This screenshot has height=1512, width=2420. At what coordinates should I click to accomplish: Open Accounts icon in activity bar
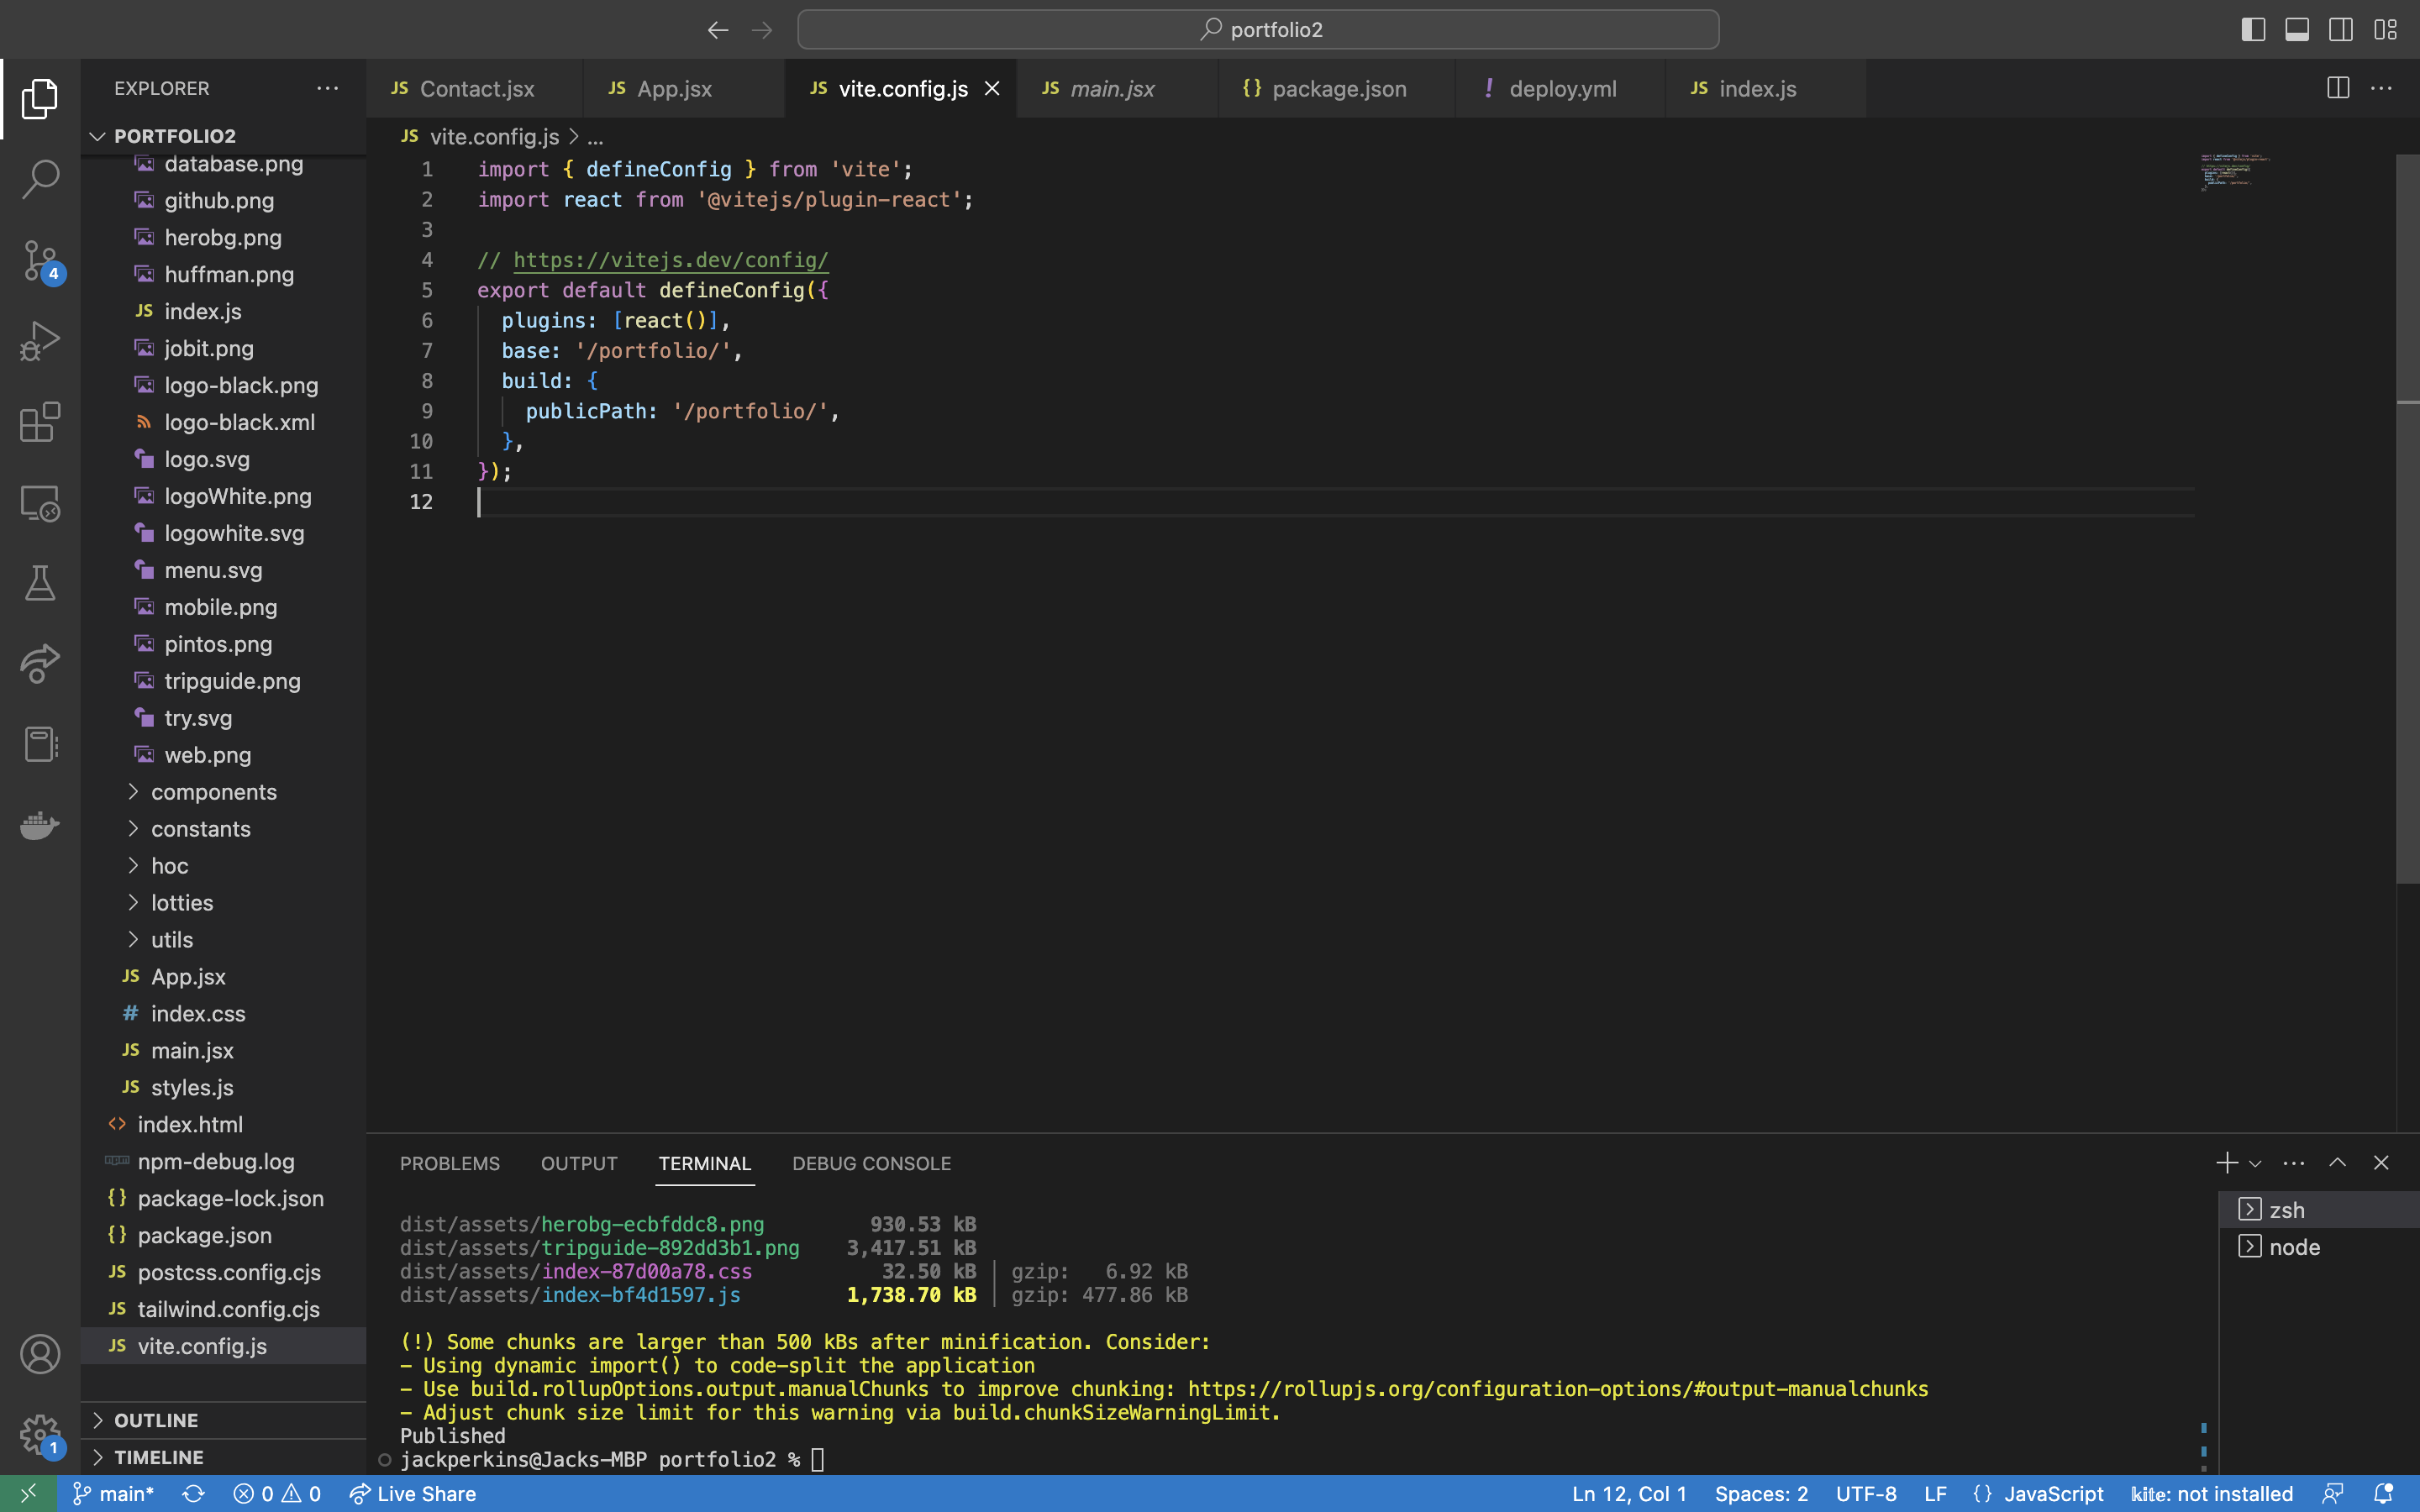40,1354
